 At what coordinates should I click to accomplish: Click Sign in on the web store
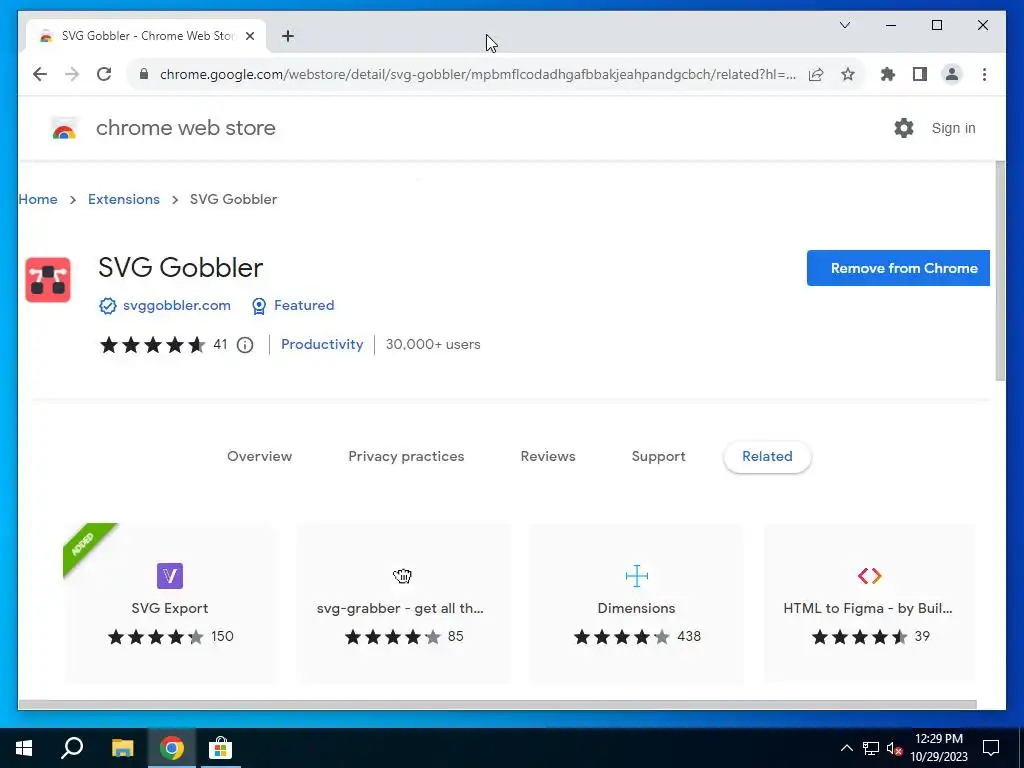click(x=953, y=128)
